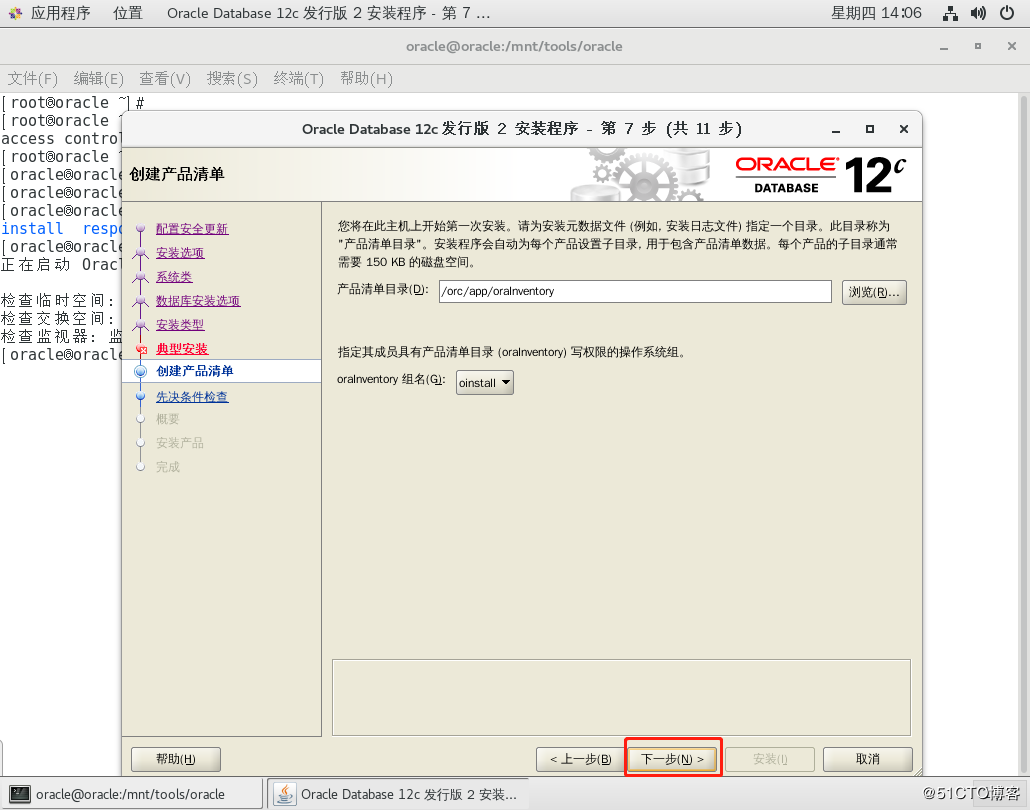Screen dimensions: 1030x810
Task: Open the terminal 查看(V) menu
Action: pyautogui.click(x=165, y=79)
